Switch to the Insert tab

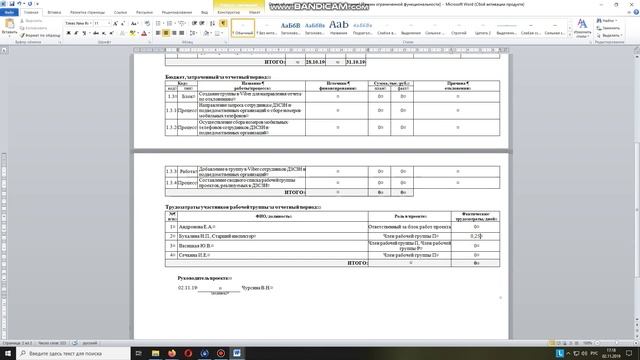(54, 12)
